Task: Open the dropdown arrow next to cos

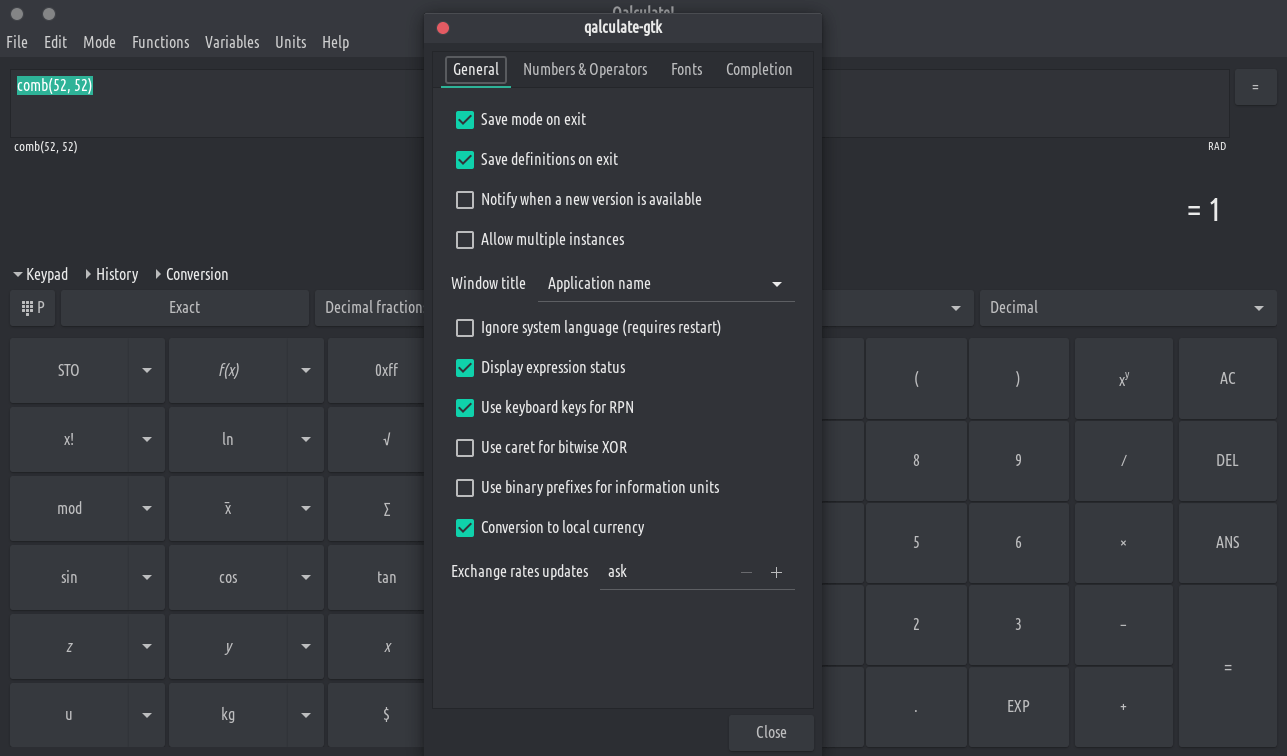Action: tap(306, 577)
